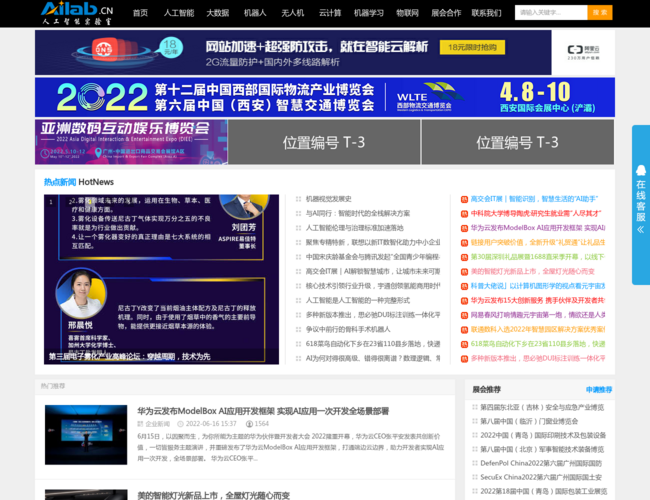
Task: Open 华为云发布ModelBox AI应用开发框架 article title
Action: coord(263,411)
